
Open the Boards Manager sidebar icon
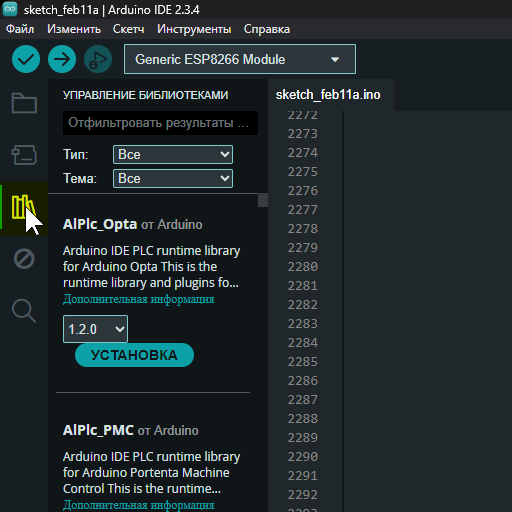pos(24,155)
